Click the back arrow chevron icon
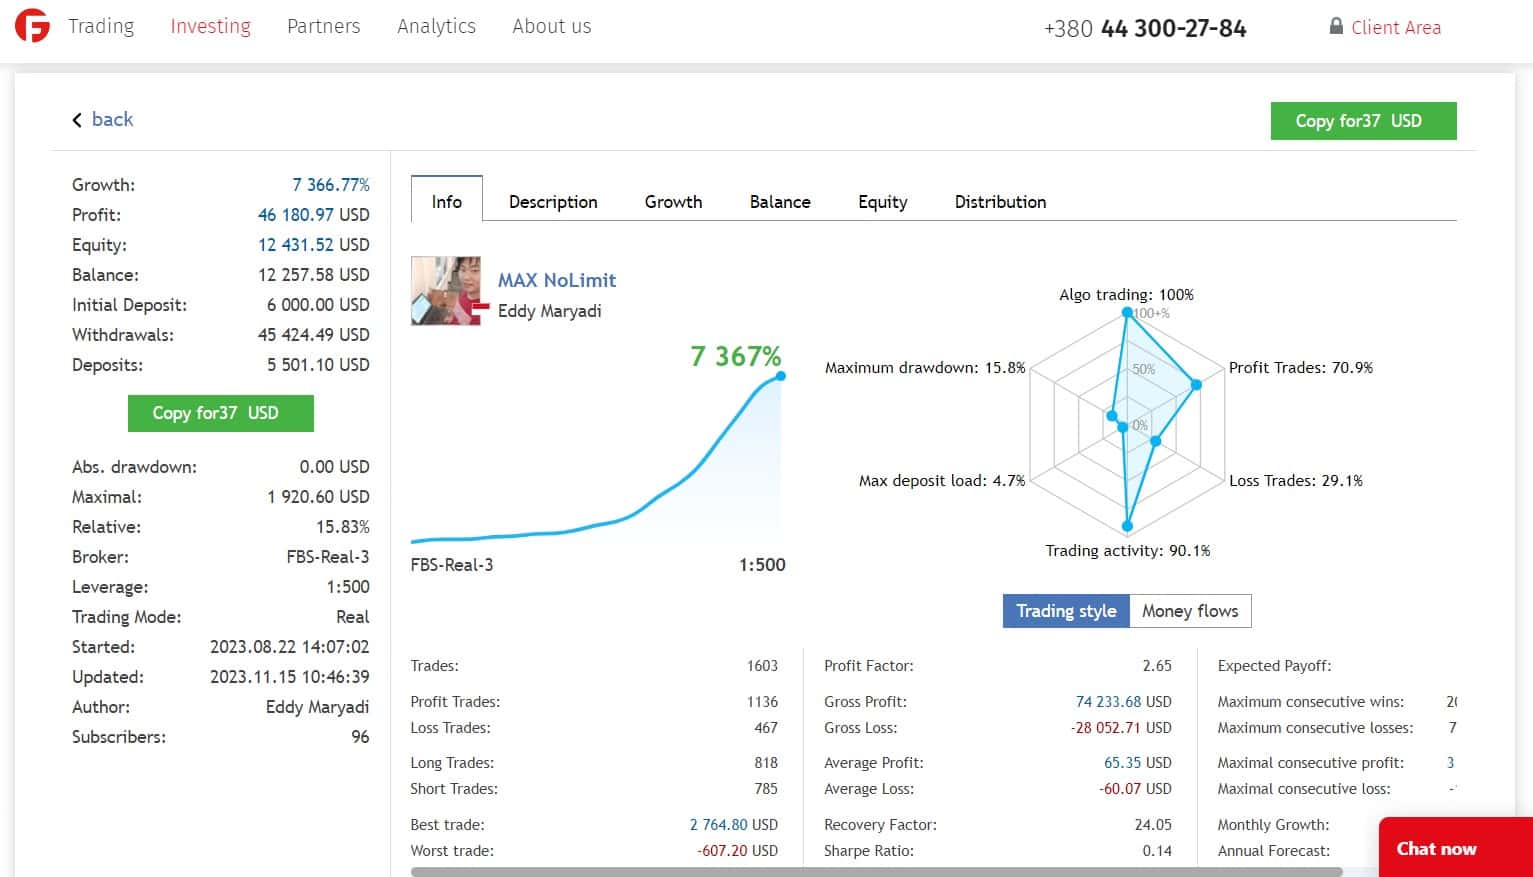 pos(77,120)
